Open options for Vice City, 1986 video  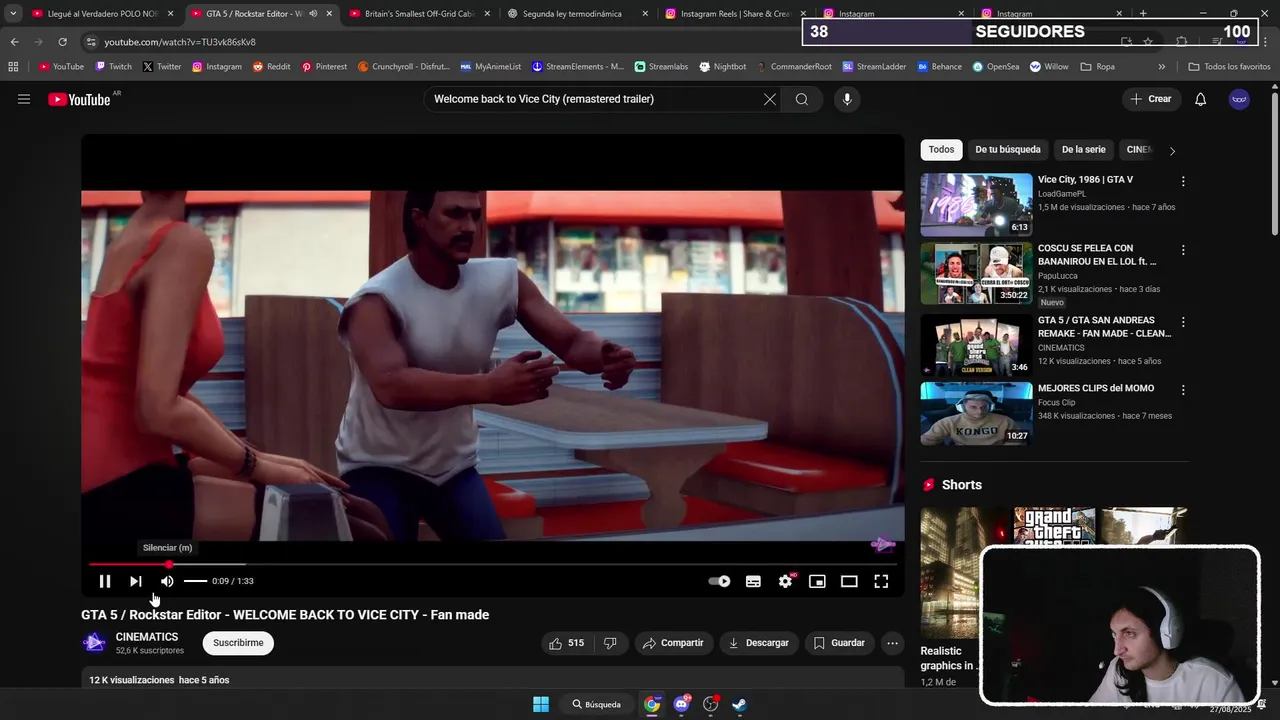(x=1183, y=182)
